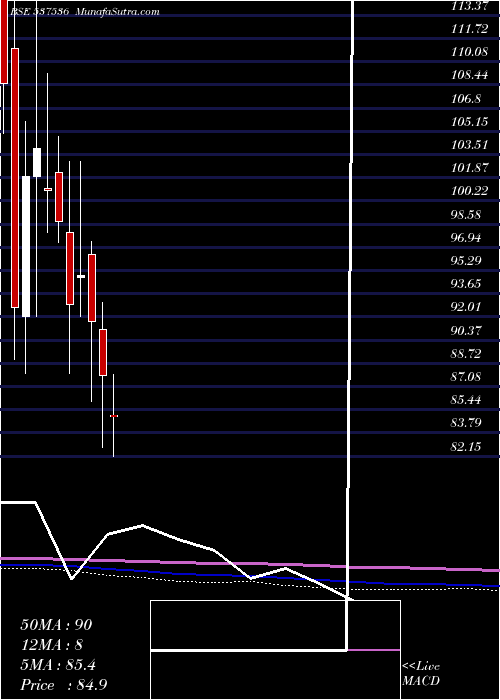
Task: Click the 12MA : 8 reading
Action: (51, 645)
